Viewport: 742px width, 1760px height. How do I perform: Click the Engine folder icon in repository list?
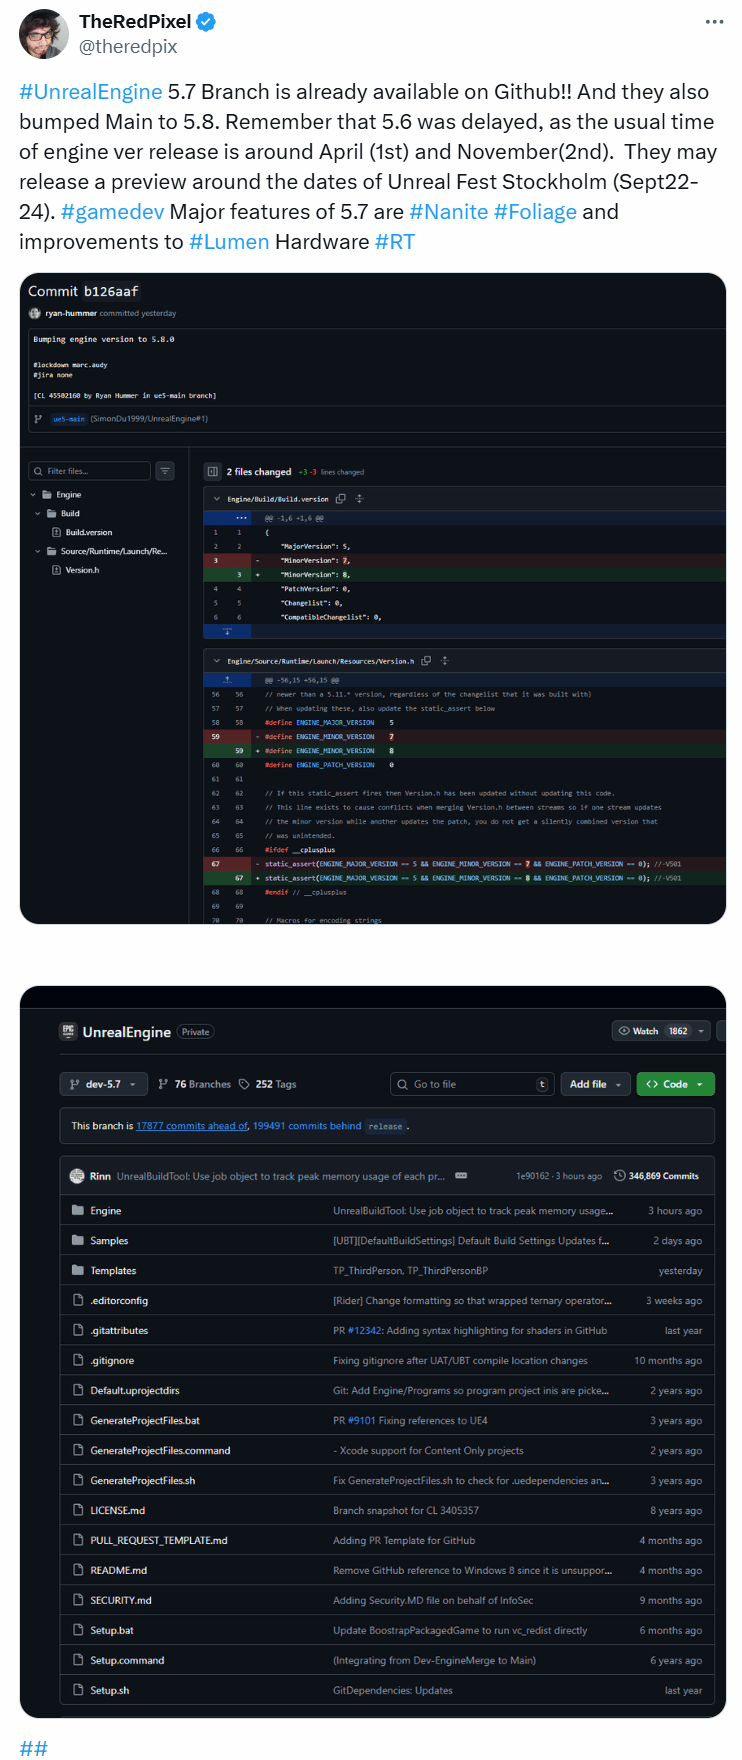click(78, 1210)
